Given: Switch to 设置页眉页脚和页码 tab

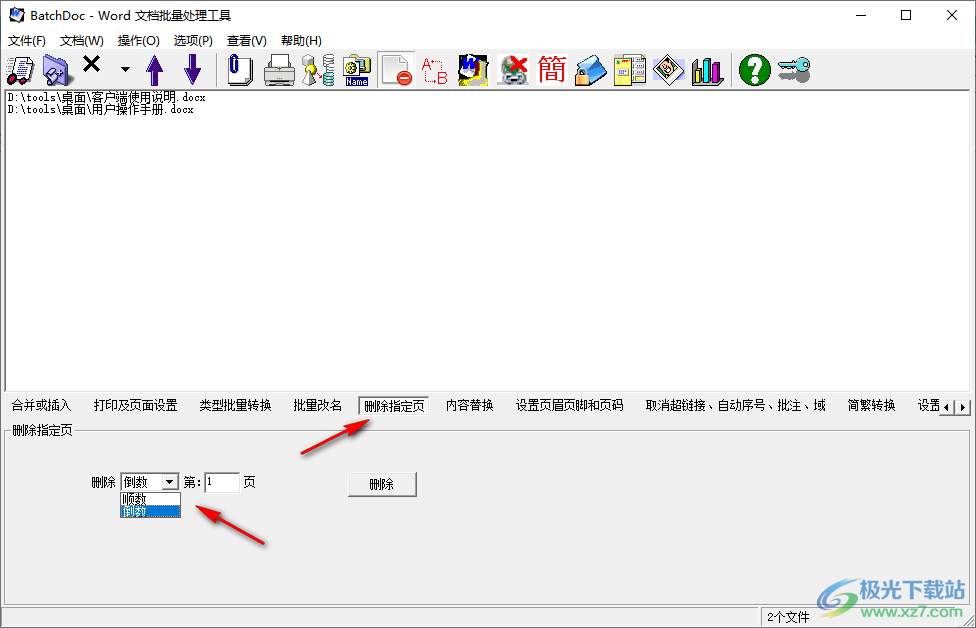Looking at the screenshot, I should coord(569,406).
